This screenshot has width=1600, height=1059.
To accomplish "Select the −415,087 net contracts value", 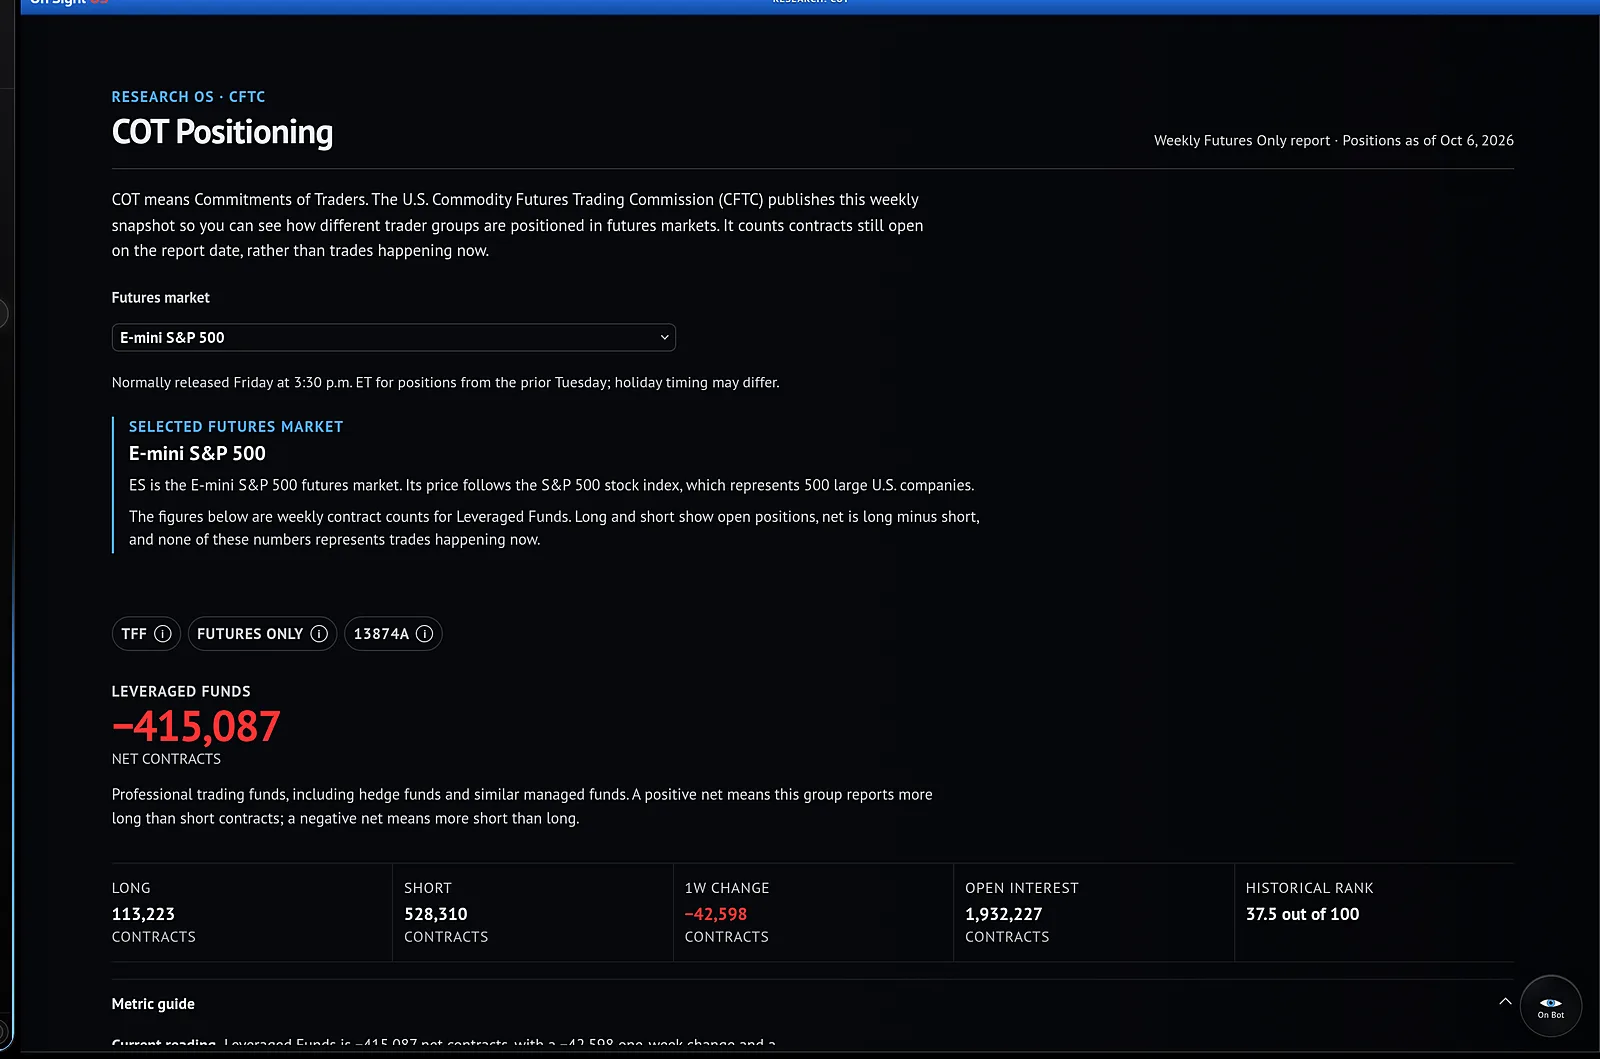I will click(x=196, y=727).
